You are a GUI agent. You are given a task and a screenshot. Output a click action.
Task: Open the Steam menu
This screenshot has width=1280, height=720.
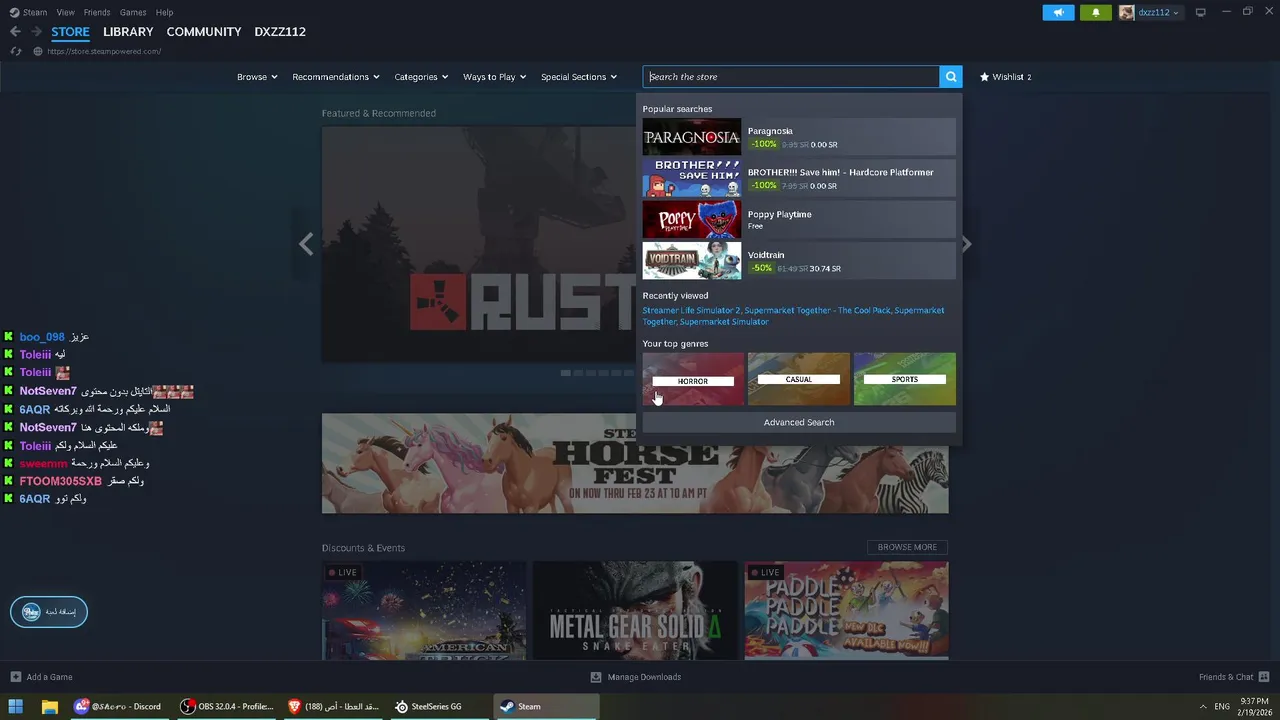(35, 12)
